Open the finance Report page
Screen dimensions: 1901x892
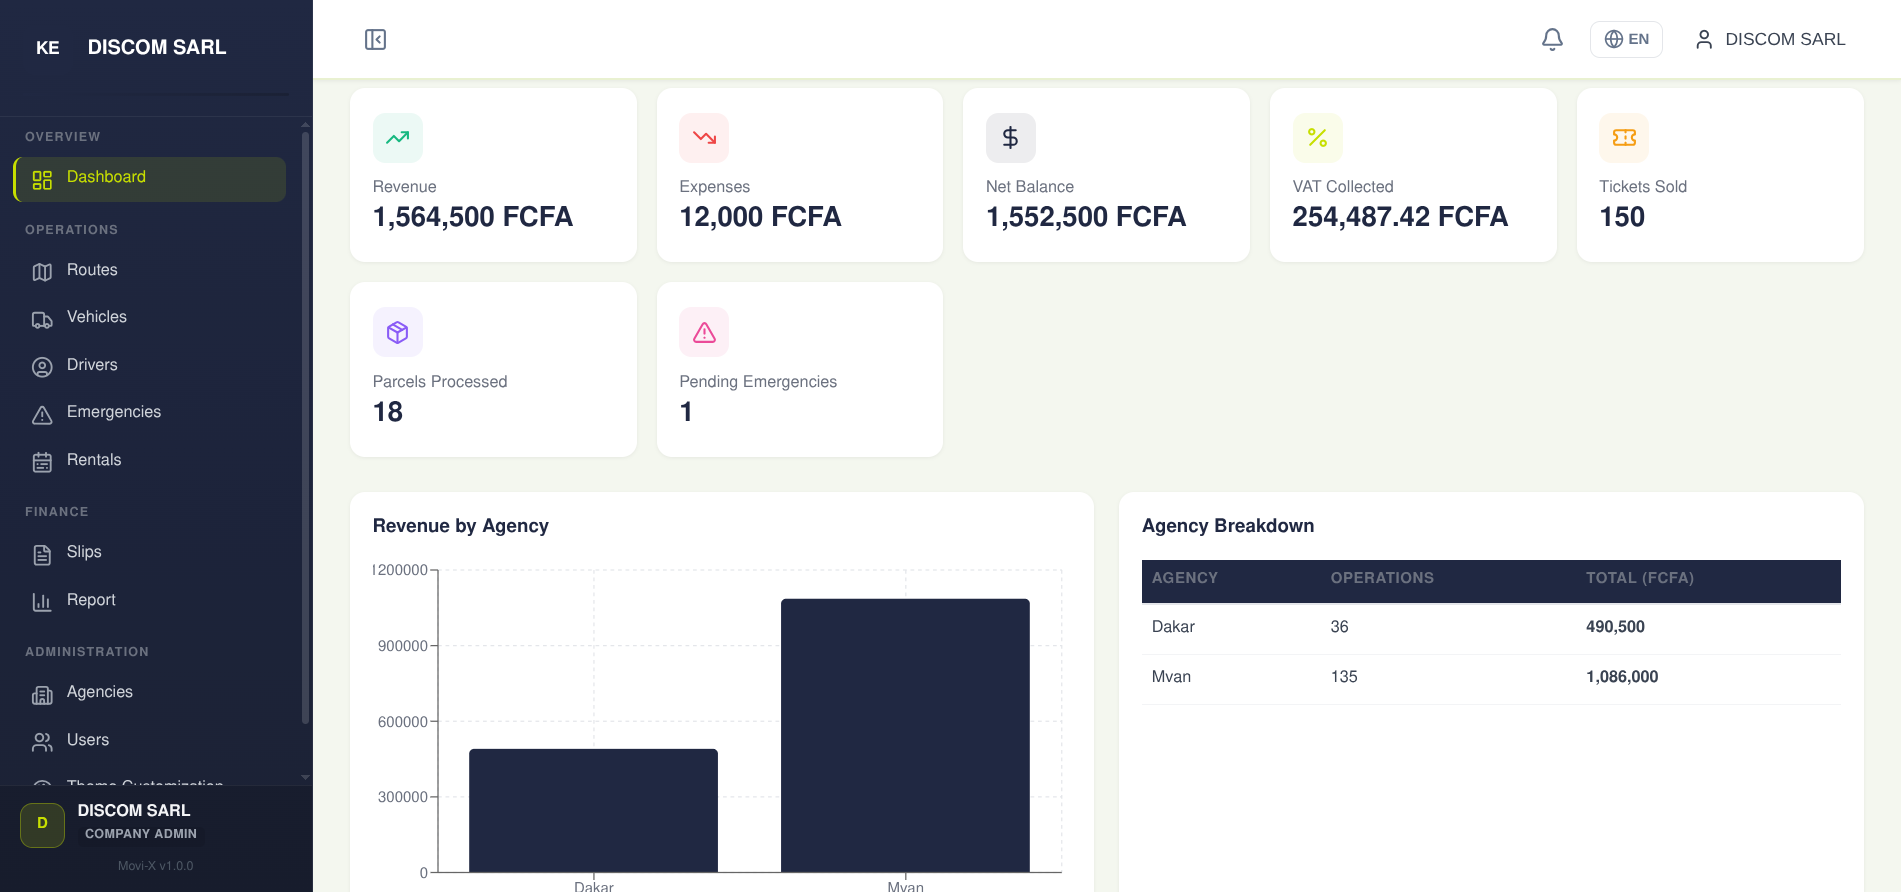[150, 601]
